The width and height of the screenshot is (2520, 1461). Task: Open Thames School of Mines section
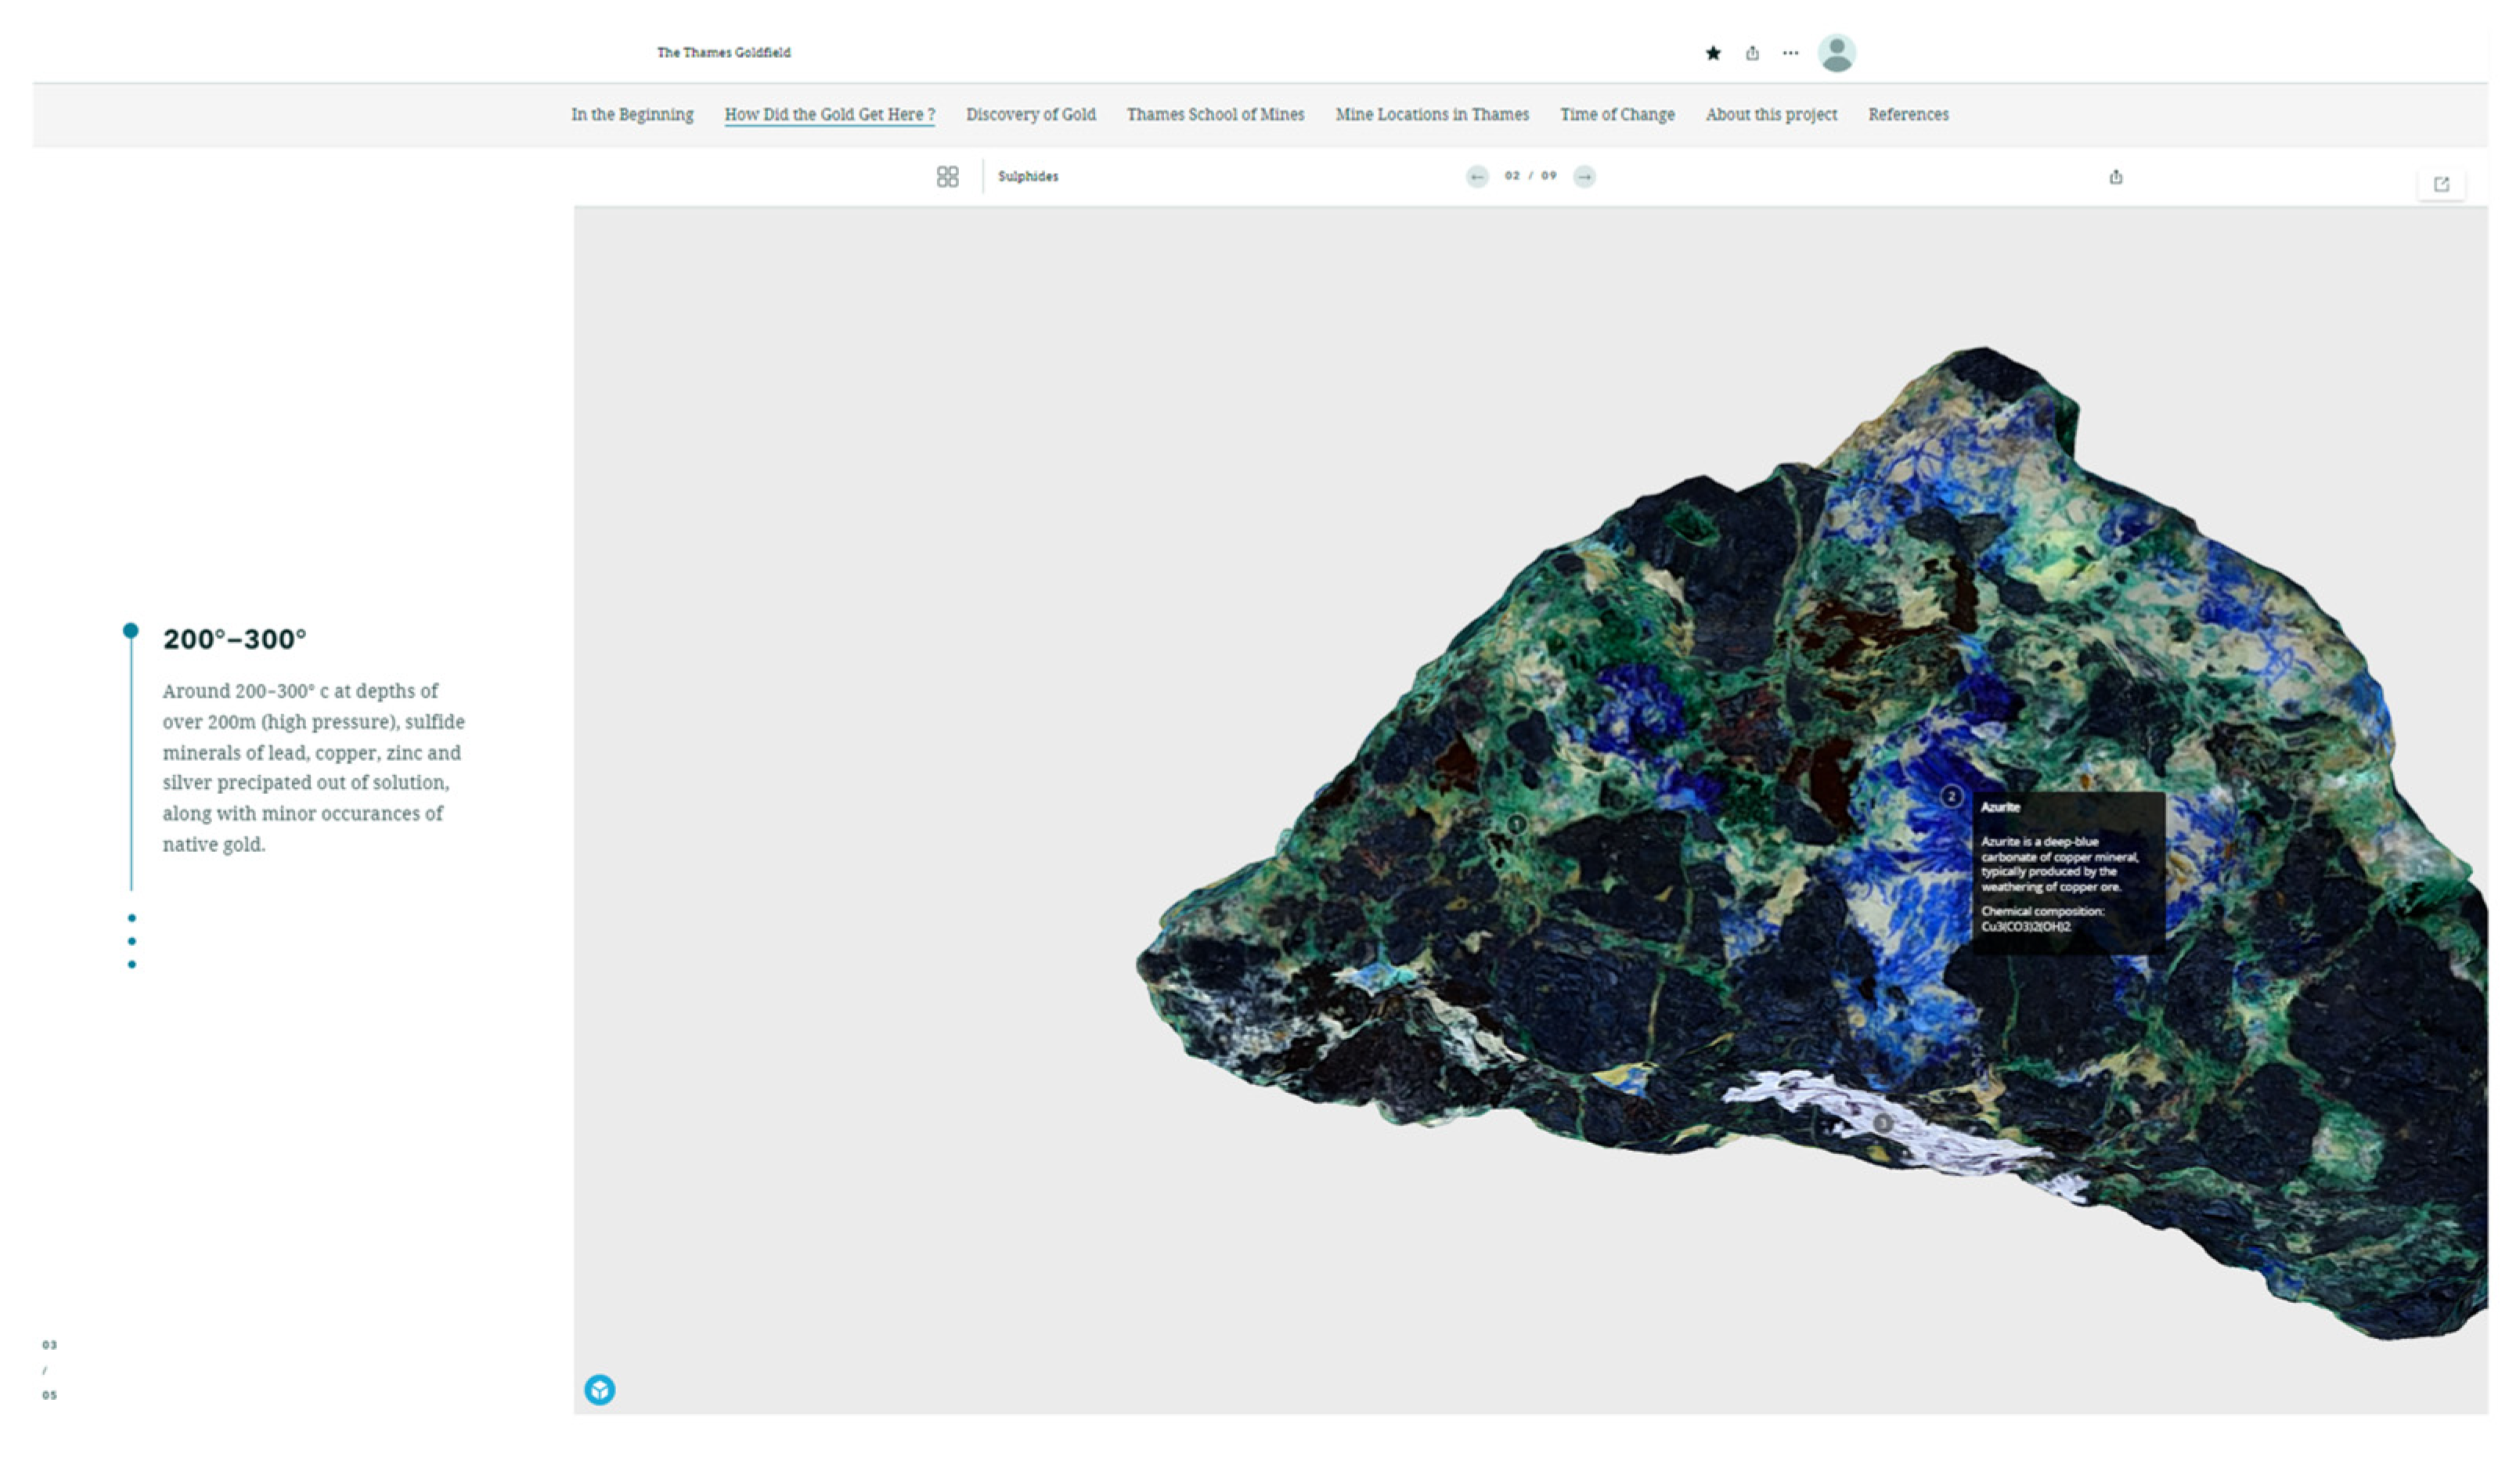pyautogui.click(x=1215, y=114)
